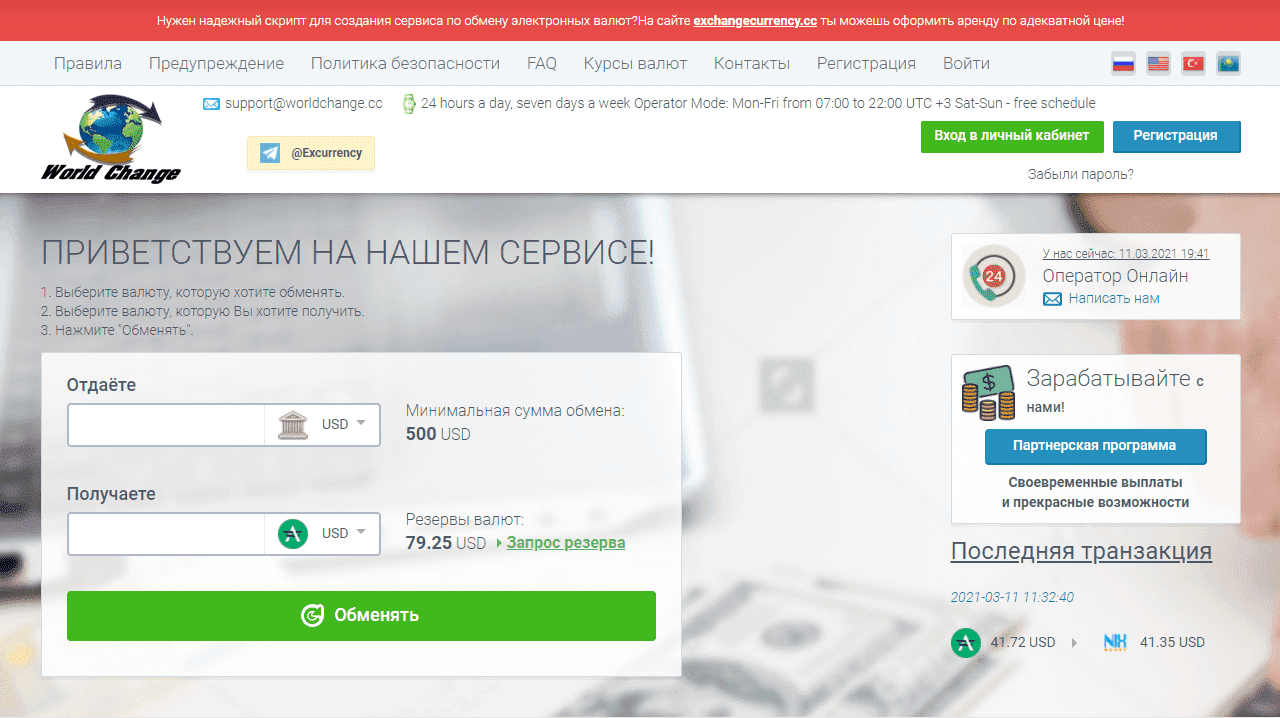
Task: Expand the Получаете currency dropdown
Action: coord(322,534)
